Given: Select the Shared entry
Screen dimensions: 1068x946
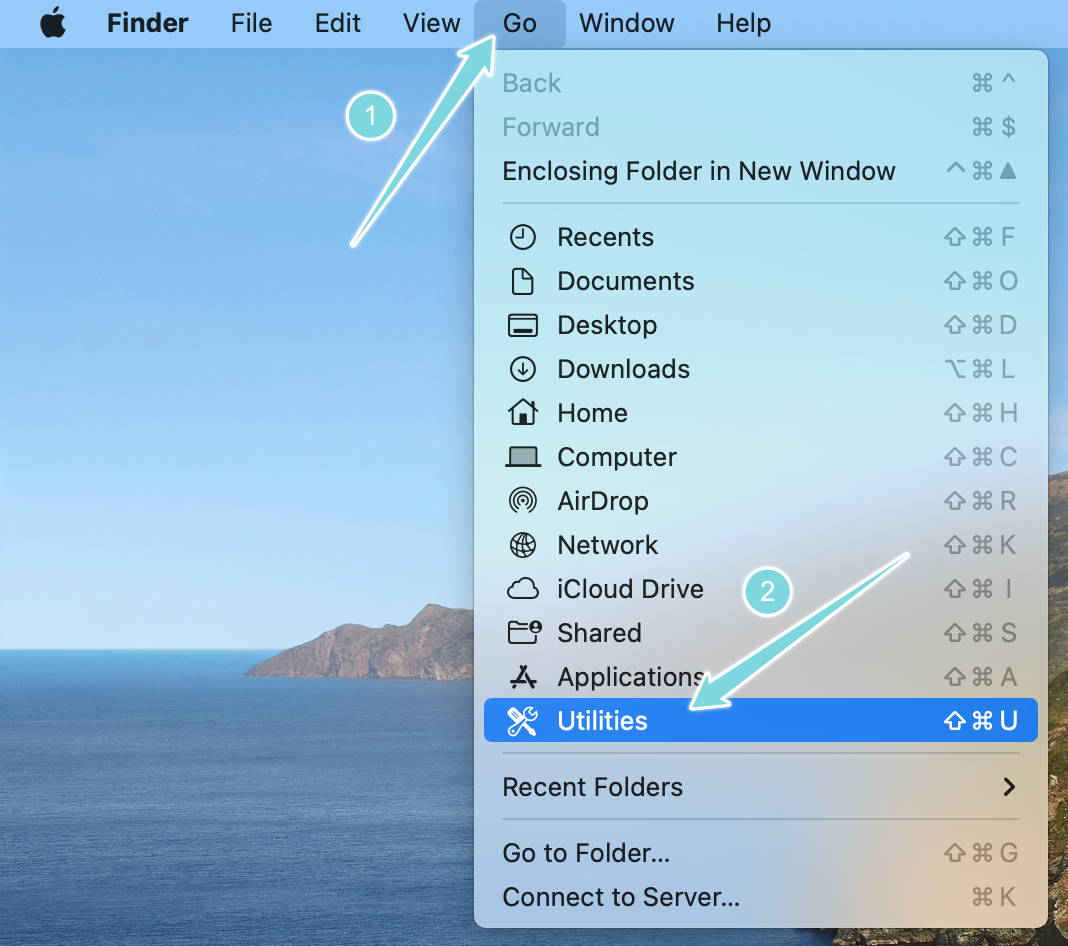Looking at the screenshot, I should click(761, 633).
